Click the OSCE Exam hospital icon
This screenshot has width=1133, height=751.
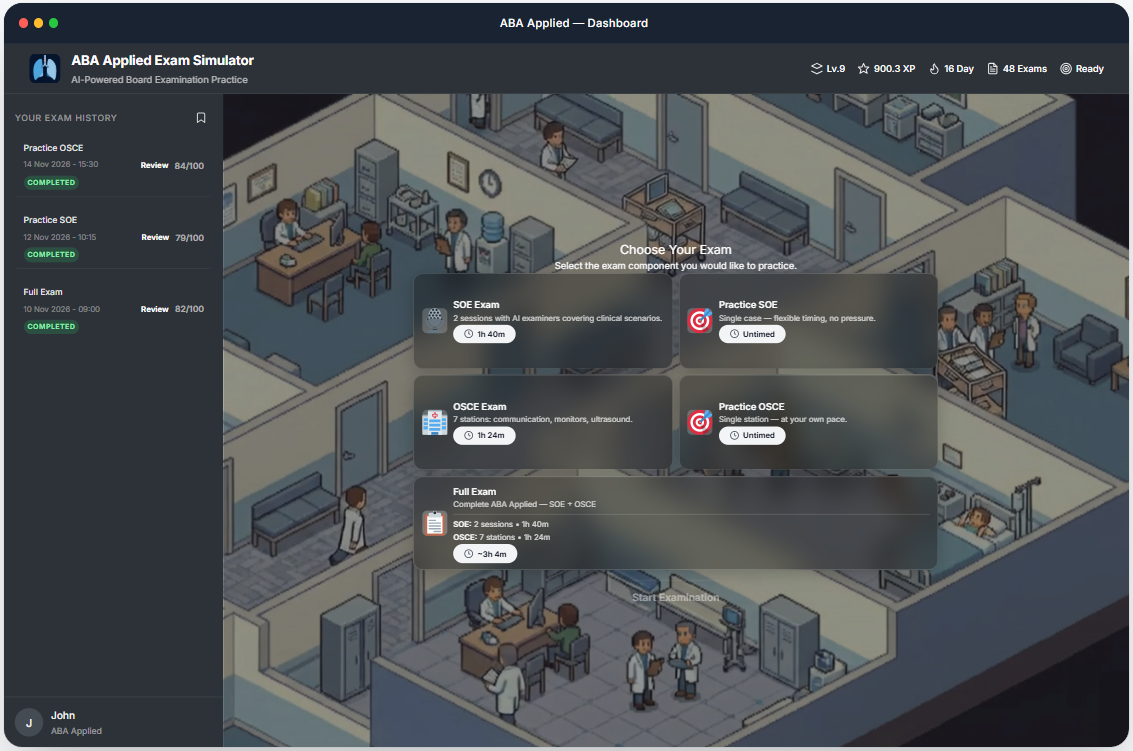point(434,422)
